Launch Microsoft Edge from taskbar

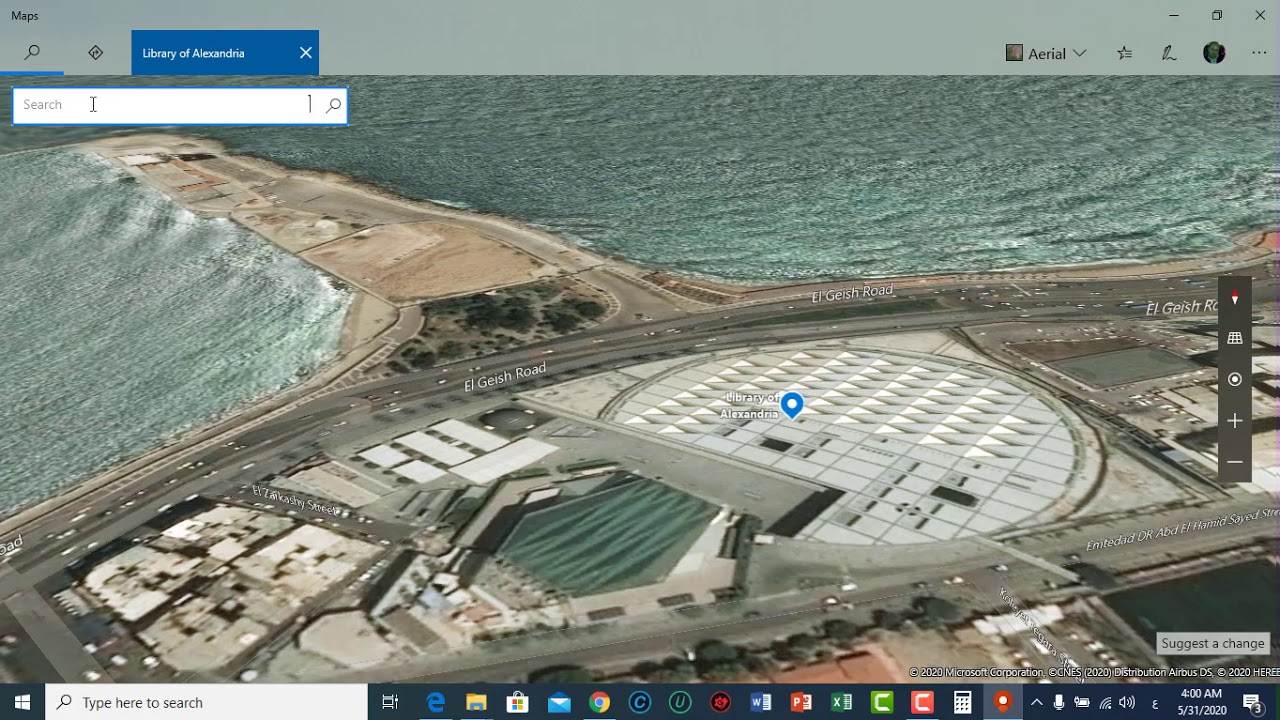click(x=436, y=702)
